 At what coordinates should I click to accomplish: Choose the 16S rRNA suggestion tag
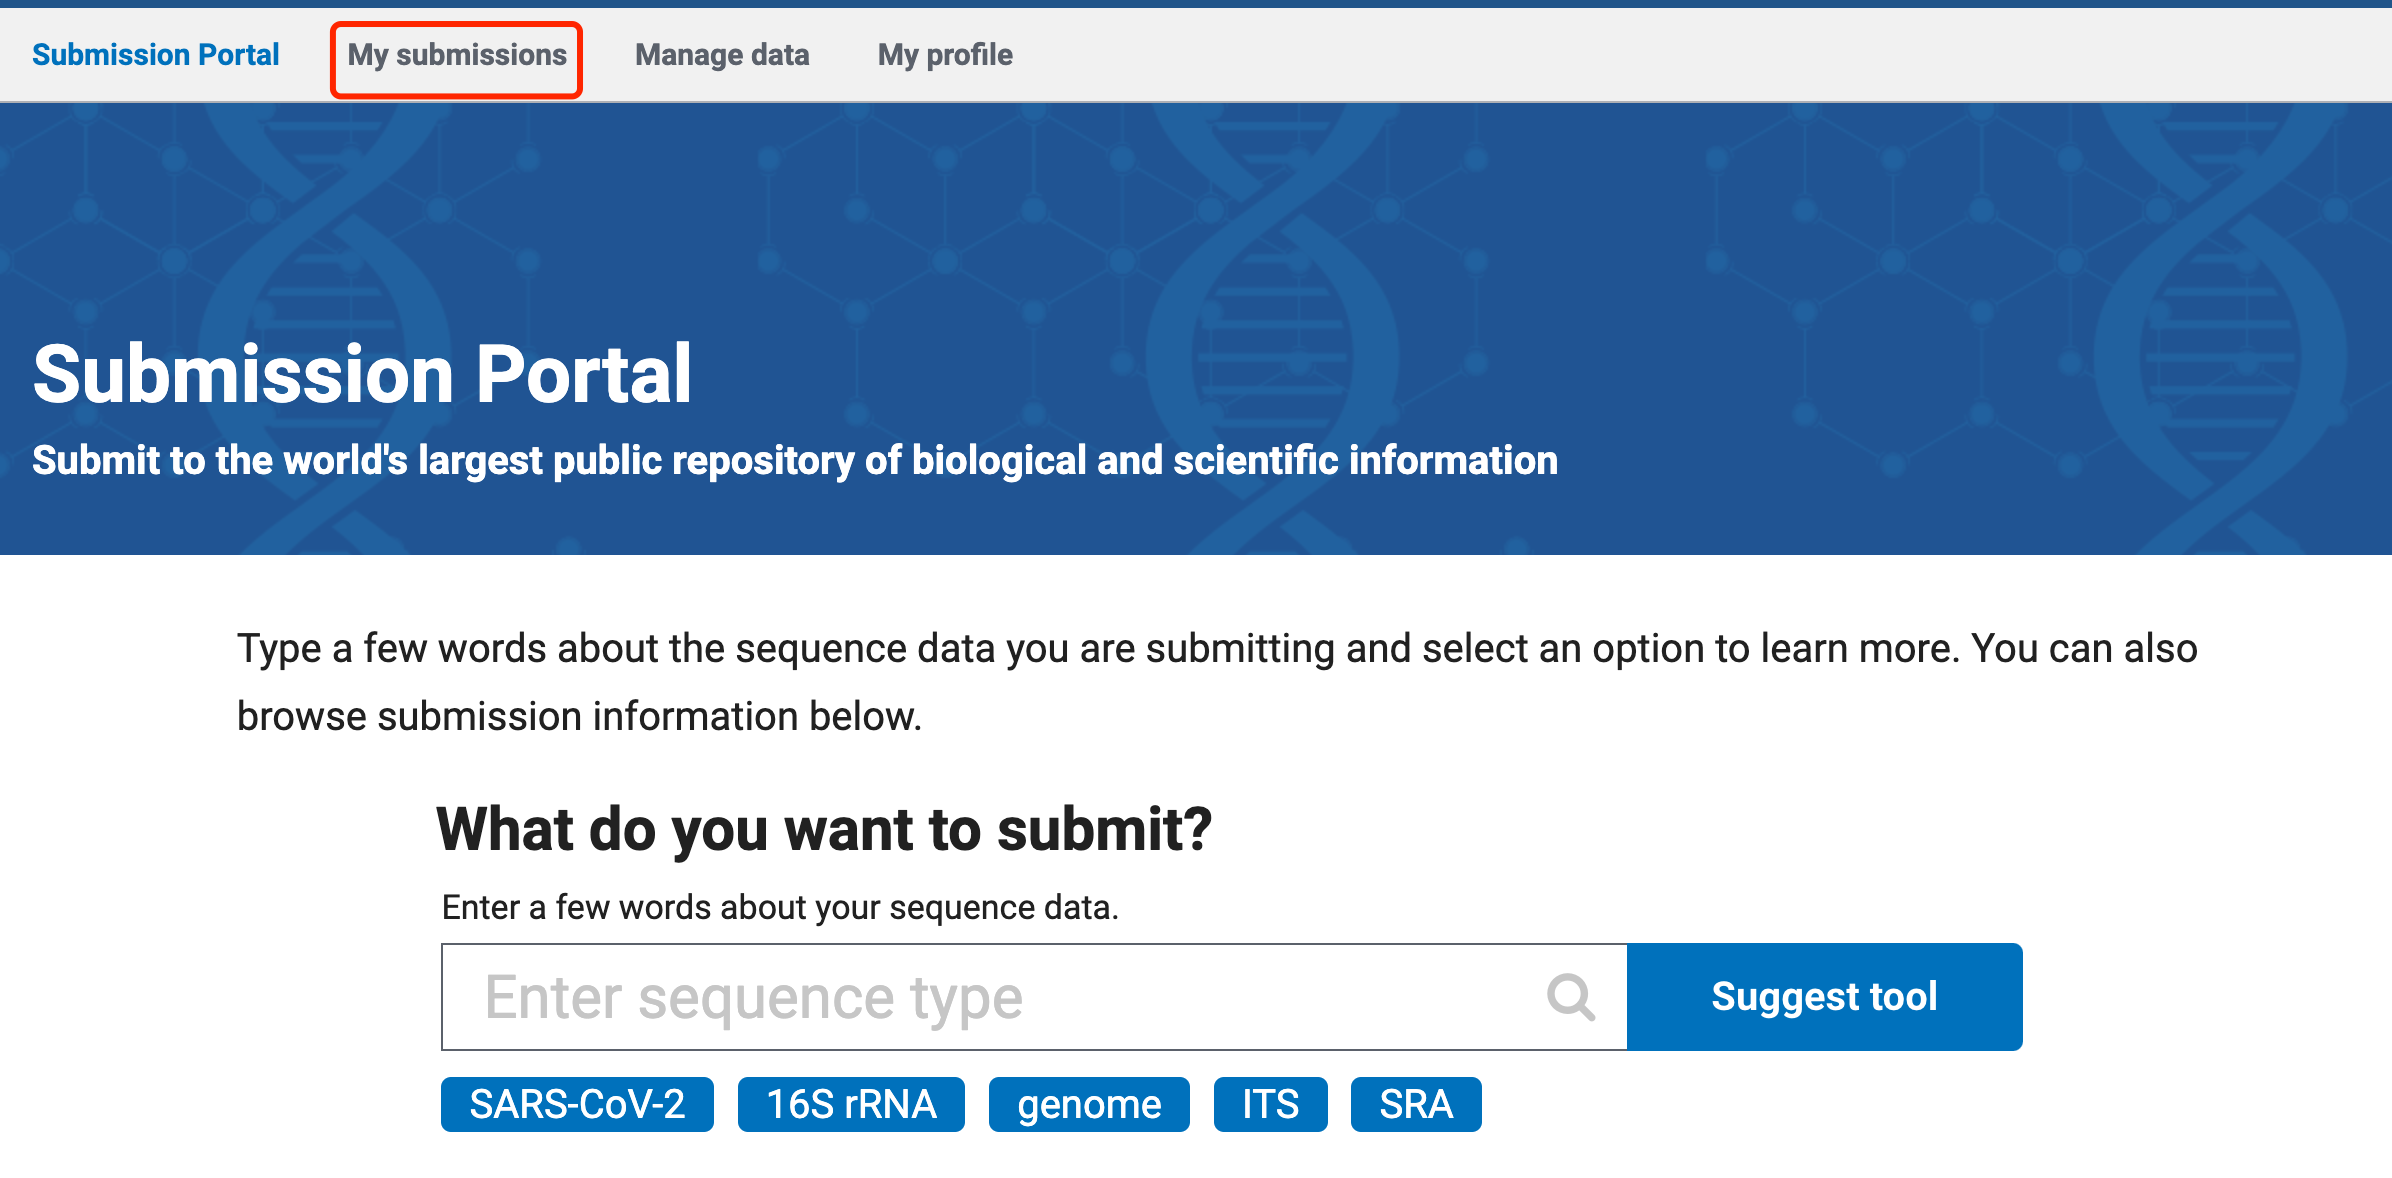851,1104
